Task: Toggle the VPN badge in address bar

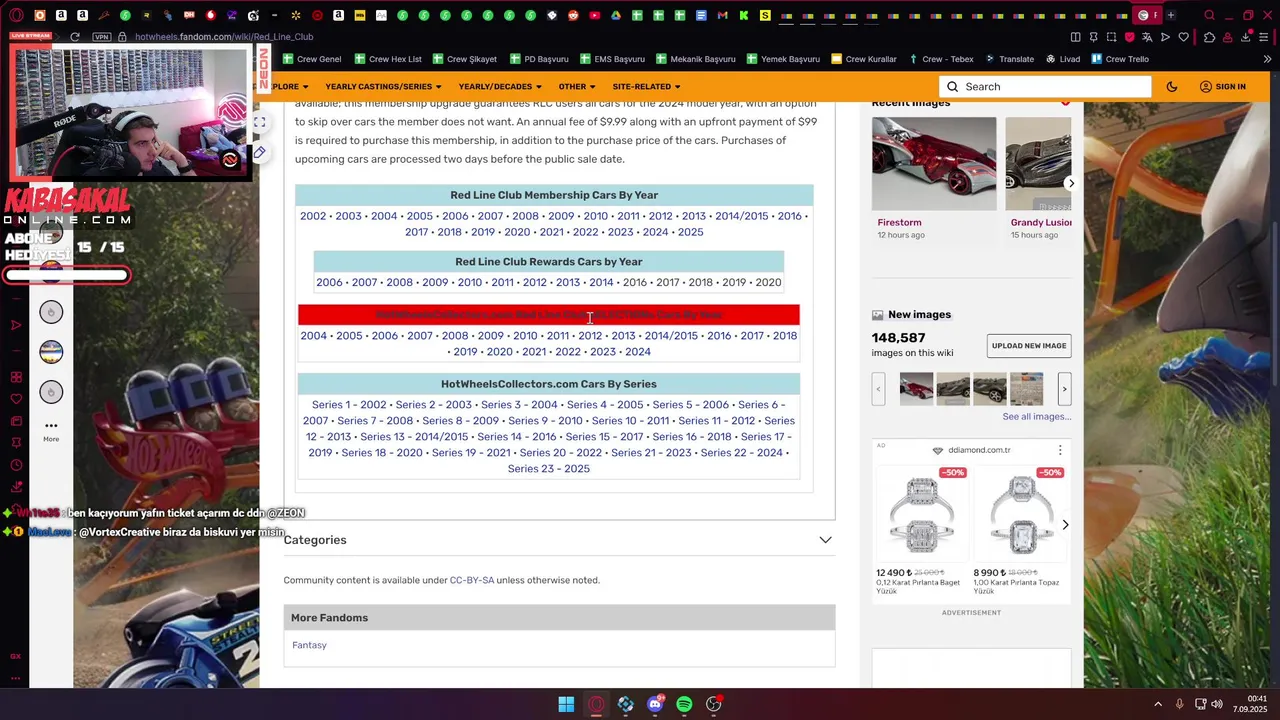Action: (101, 37)
